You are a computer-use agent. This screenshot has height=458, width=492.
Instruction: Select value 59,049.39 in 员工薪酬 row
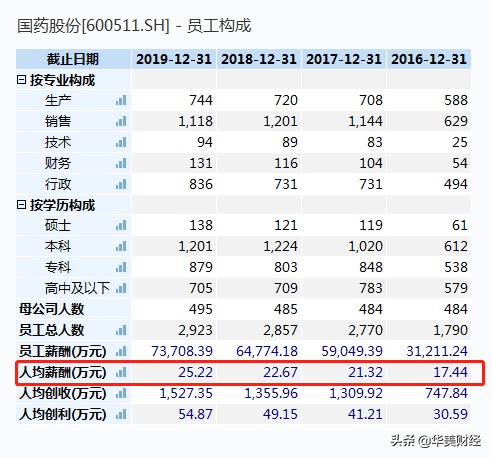pos(352,351)
